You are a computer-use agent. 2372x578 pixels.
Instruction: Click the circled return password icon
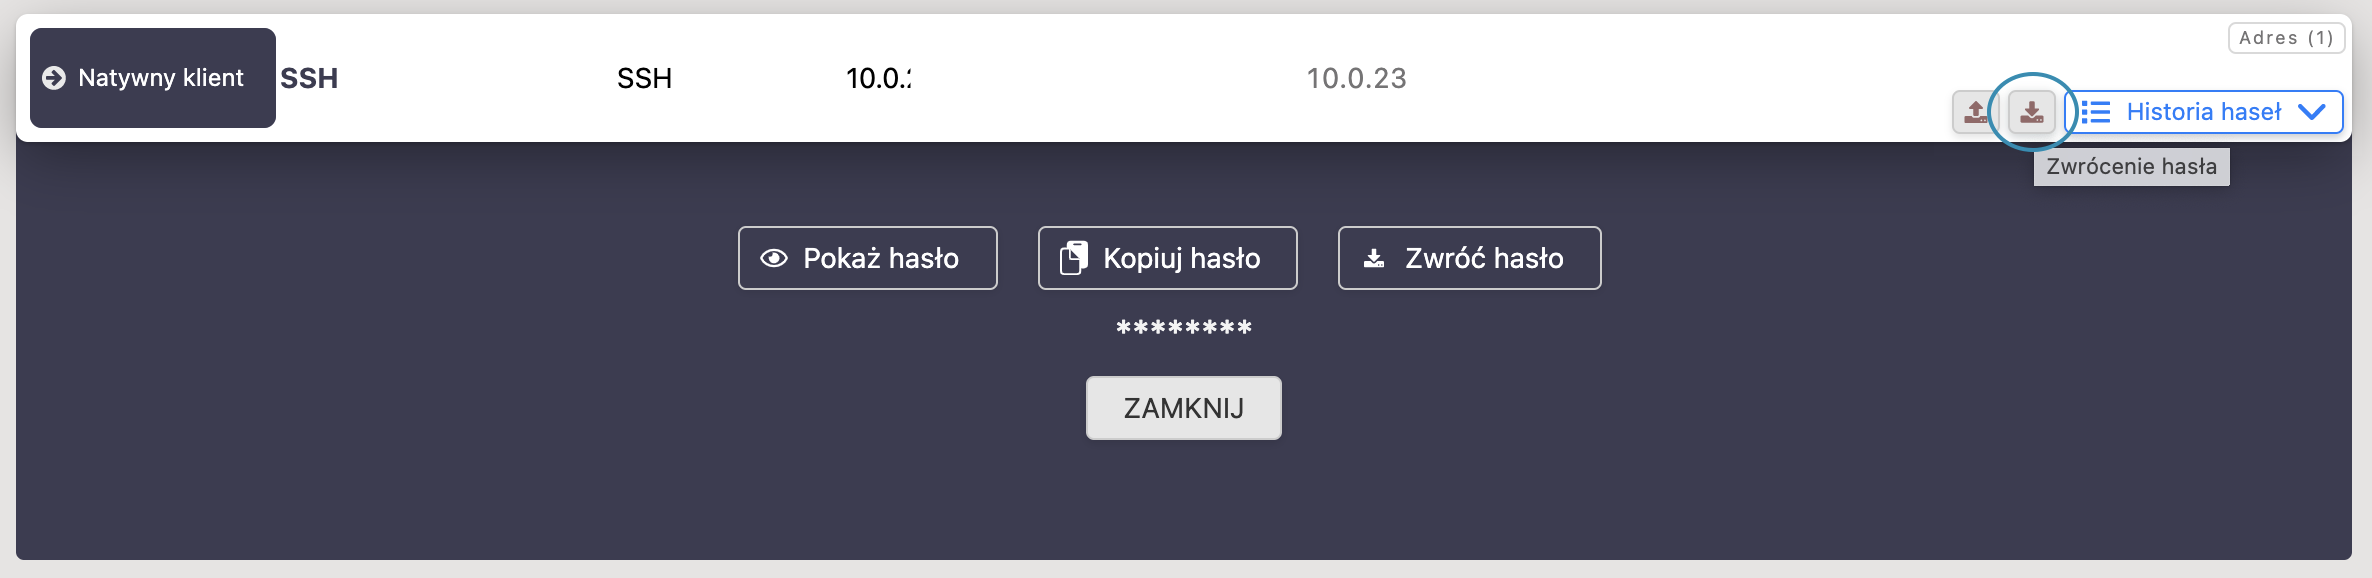(2031, 111)
